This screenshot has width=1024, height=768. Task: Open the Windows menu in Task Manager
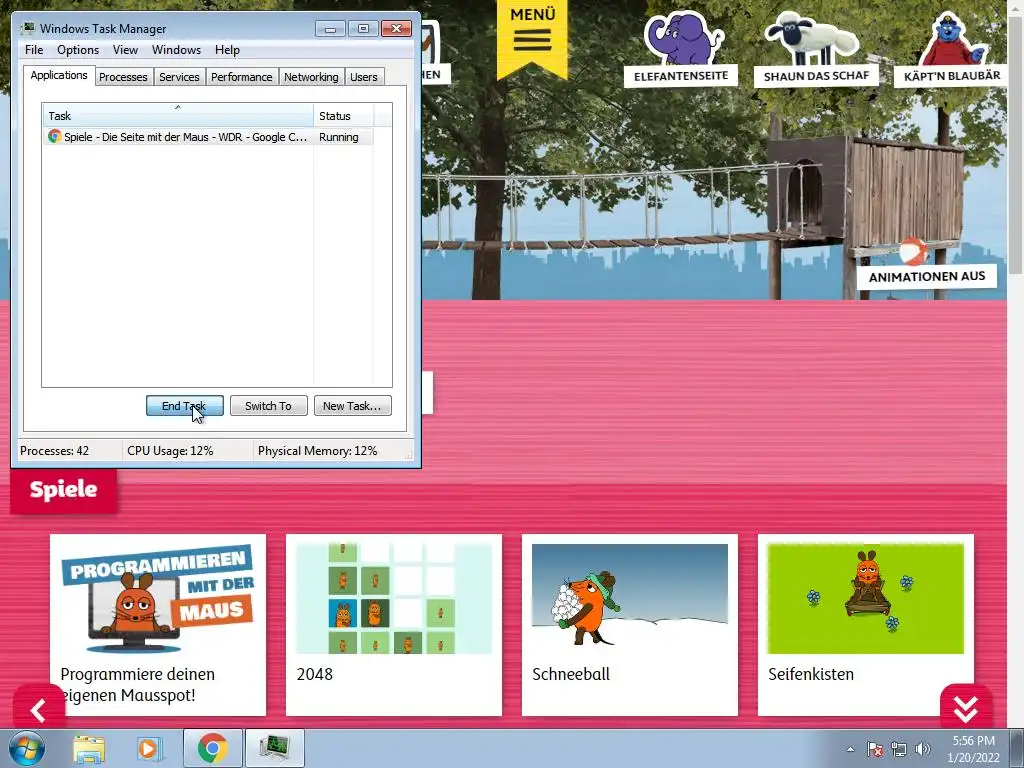pos(176,50)
